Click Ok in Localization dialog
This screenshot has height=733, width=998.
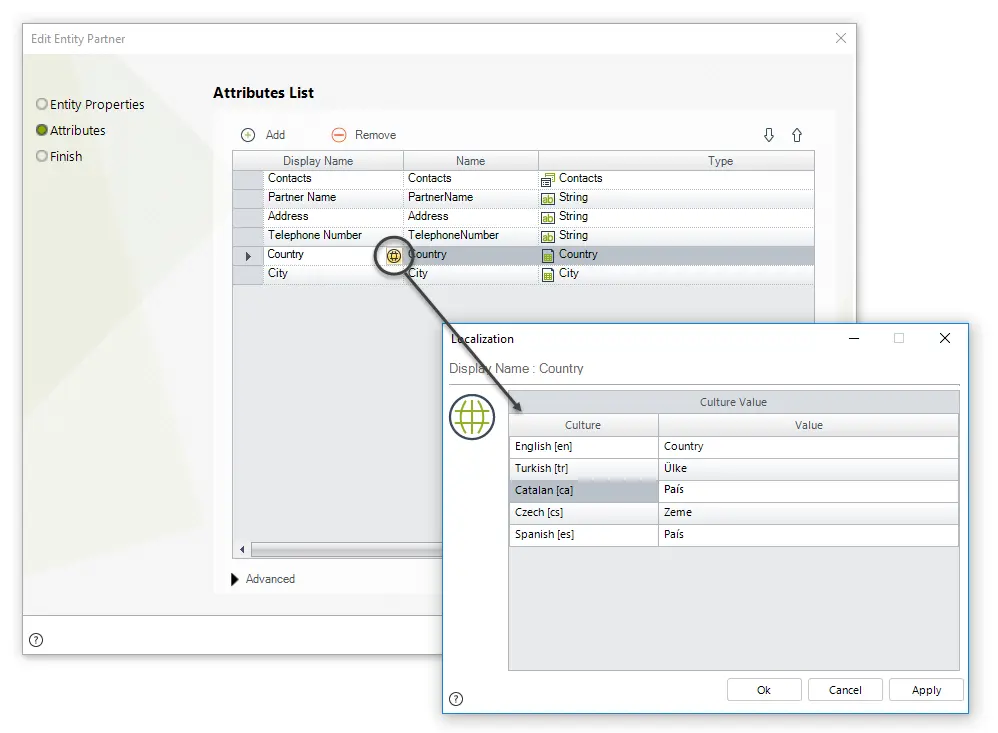point(764,690)
